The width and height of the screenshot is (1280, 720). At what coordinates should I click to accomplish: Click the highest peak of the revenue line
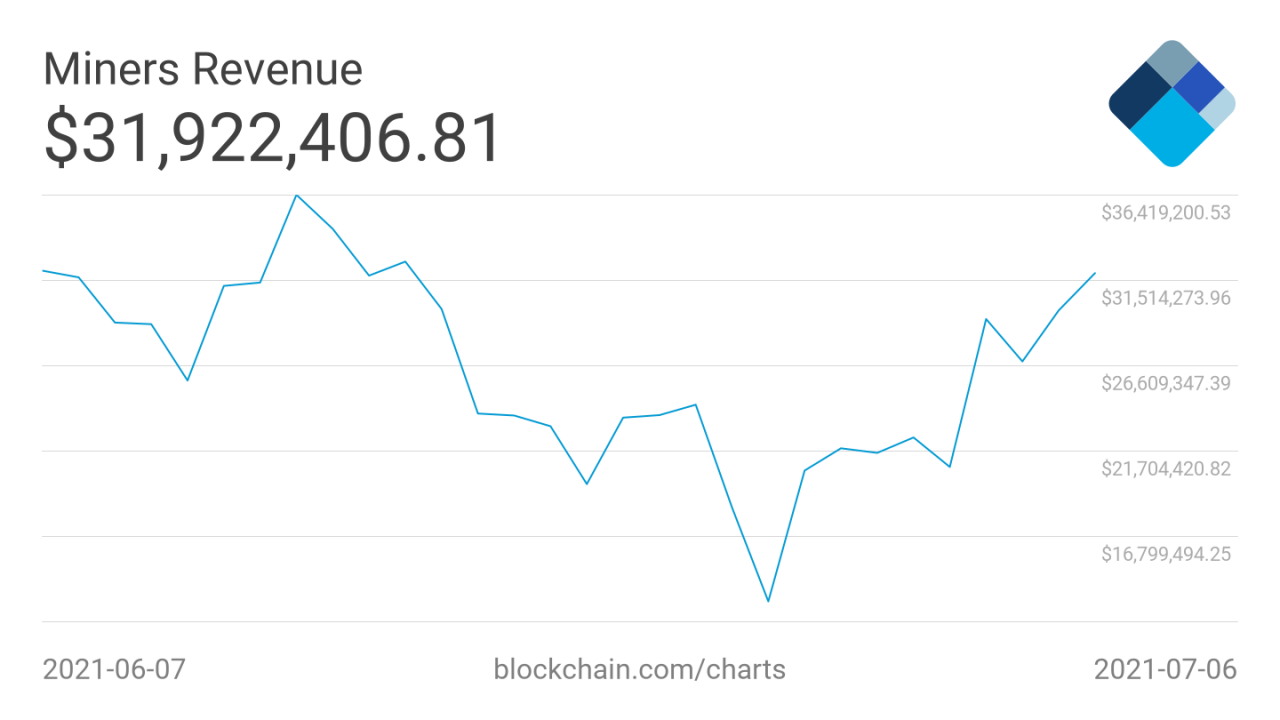coord(296,195)
